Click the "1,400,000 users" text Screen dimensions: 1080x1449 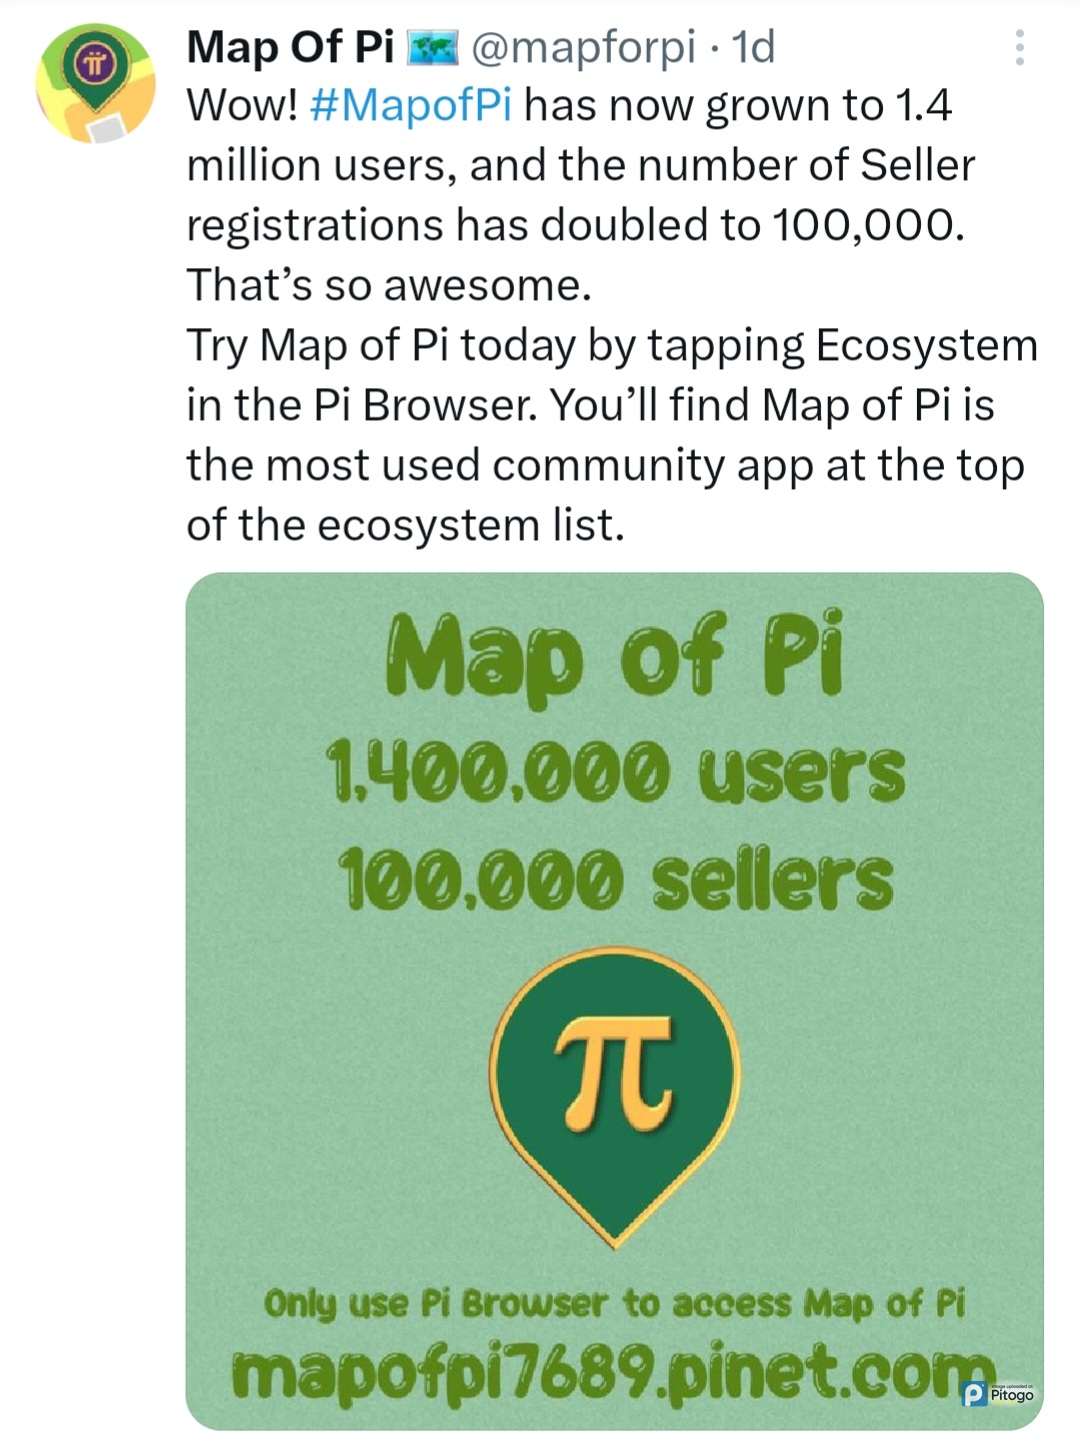[x=614, y=773]
